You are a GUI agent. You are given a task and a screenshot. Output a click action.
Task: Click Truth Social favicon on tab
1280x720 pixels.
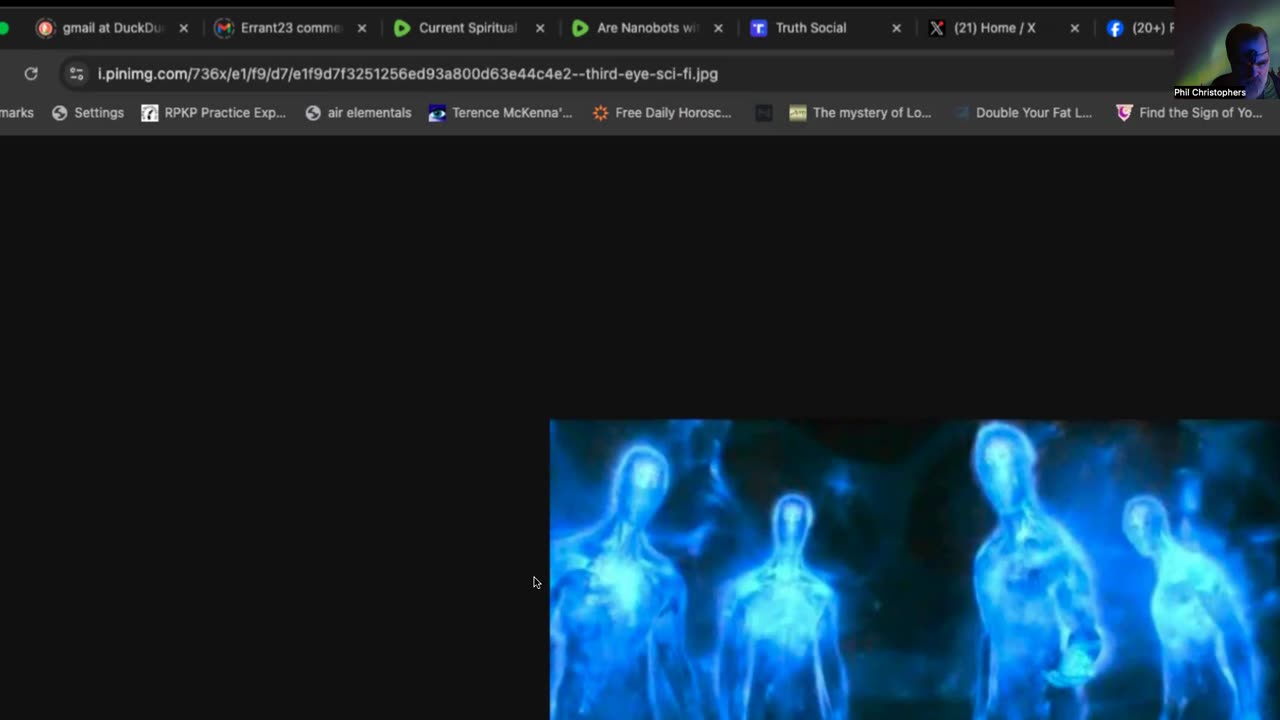tap(758, 28)
